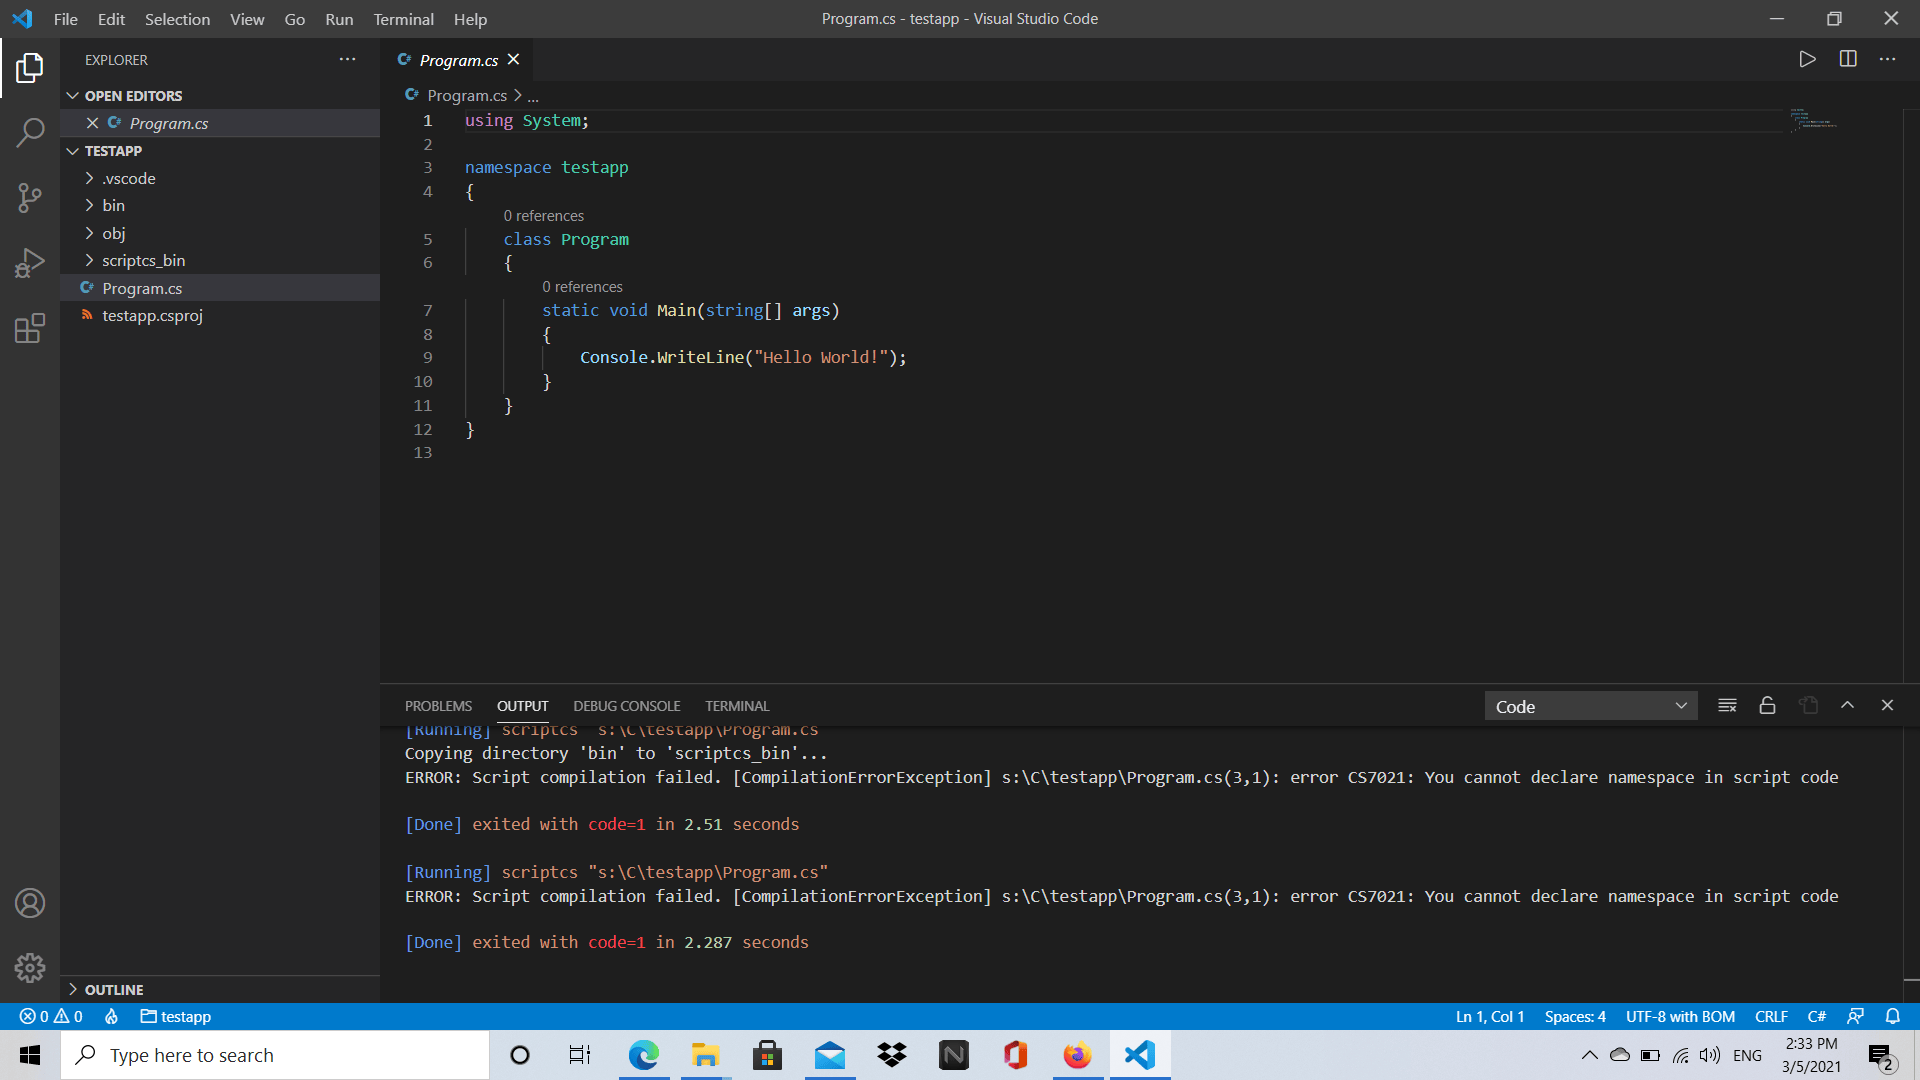Image resolution: width=1920 pixels, height=1080 pixels.
Task: Close the Program.cs editor tab
Action: pyautogui.click(x=513, y=59)
